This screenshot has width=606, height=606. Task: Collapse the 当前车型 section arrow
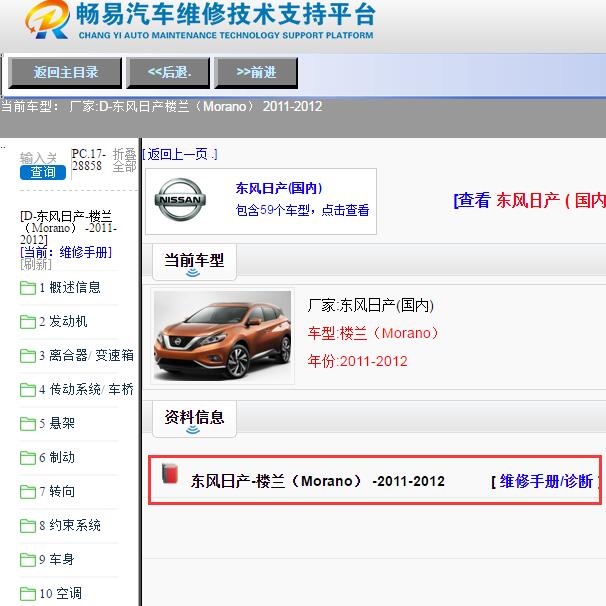coord(193,273)
